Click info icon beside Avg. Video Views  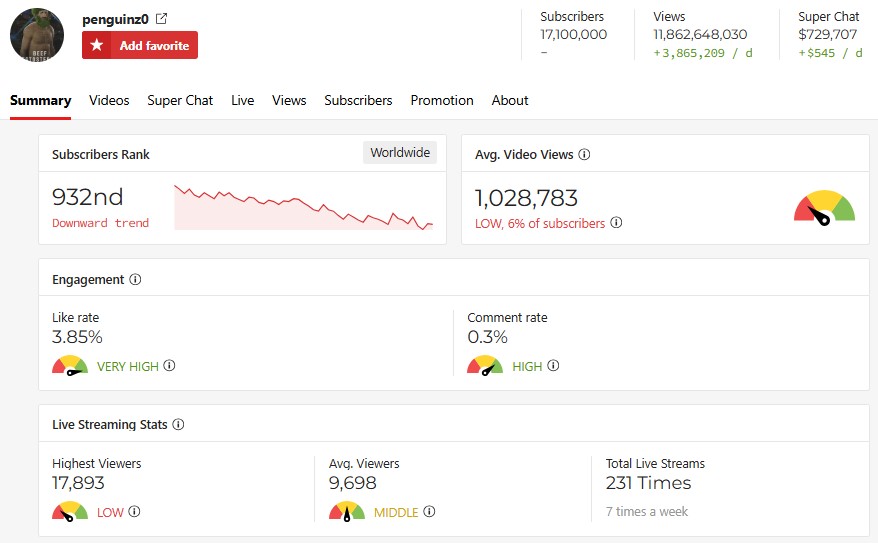coord(584,155)
